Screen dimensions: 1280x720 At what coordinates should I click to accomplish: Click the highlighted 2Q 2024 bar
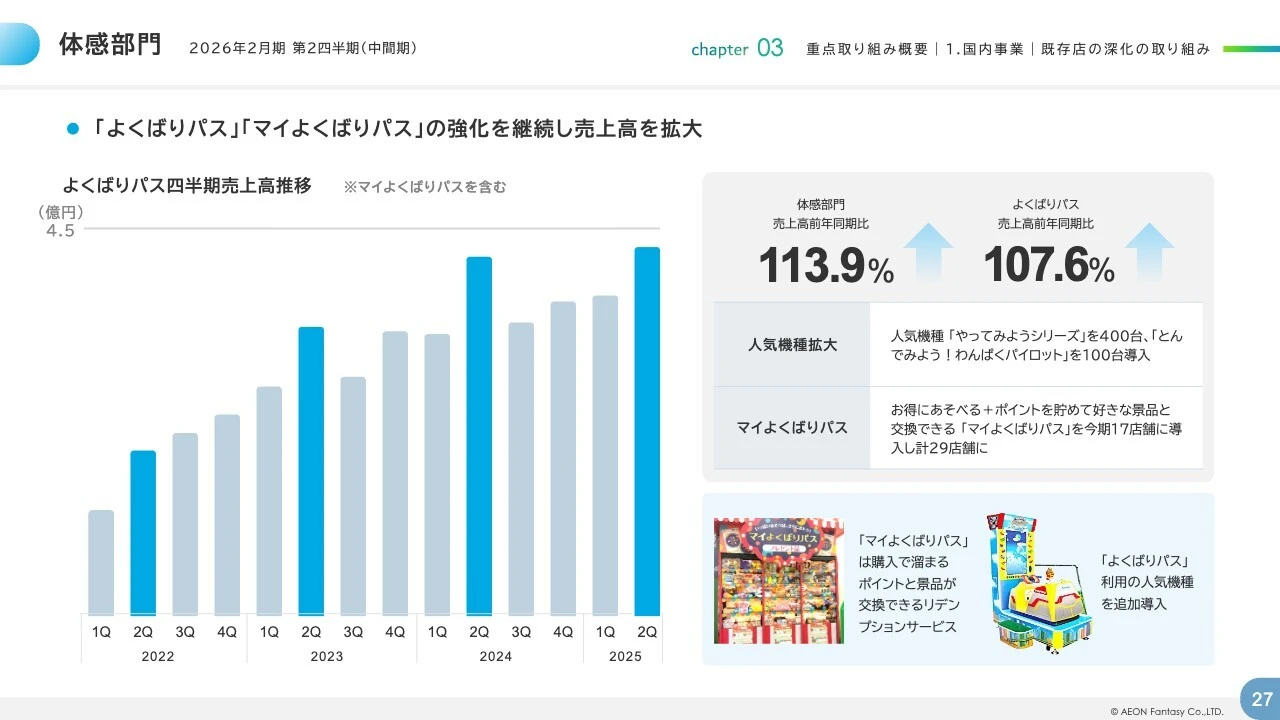[479, 436]
